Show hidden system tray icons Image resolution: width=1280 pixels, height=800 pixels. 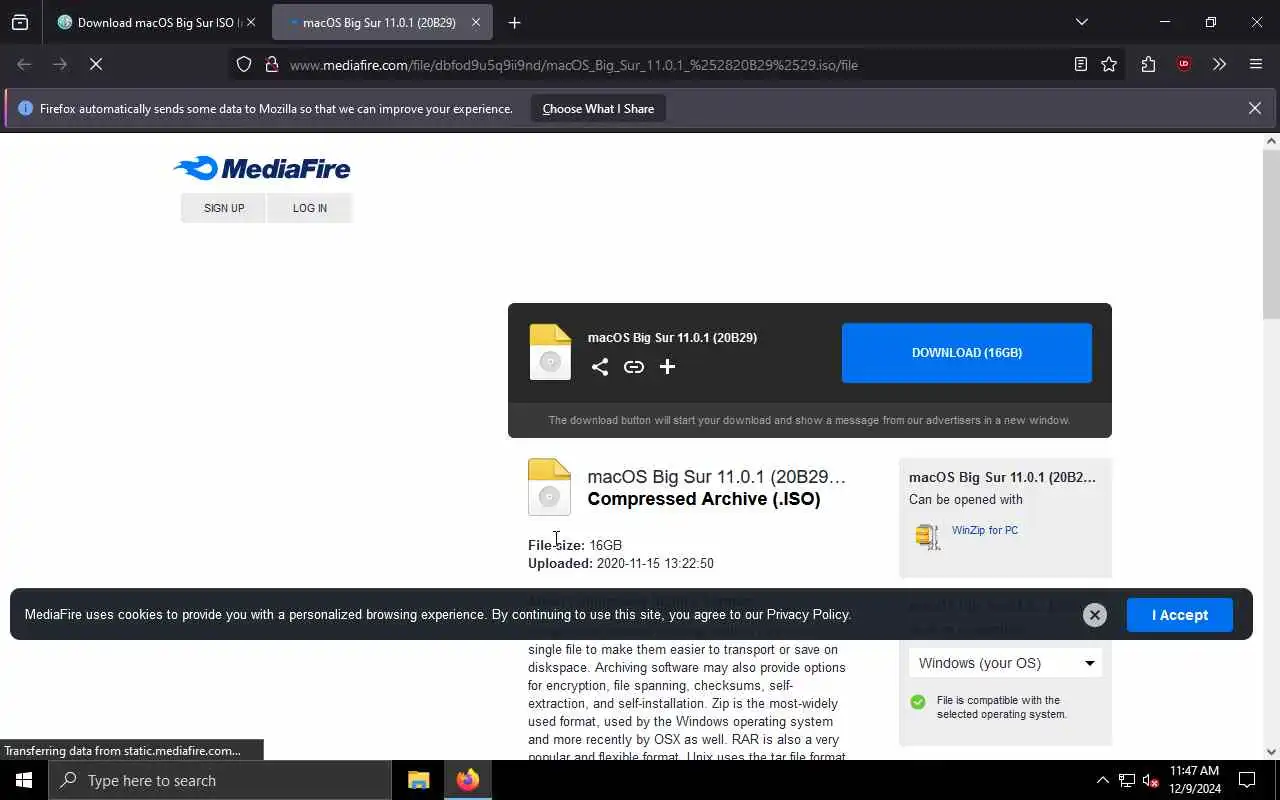pos(1102,780)
